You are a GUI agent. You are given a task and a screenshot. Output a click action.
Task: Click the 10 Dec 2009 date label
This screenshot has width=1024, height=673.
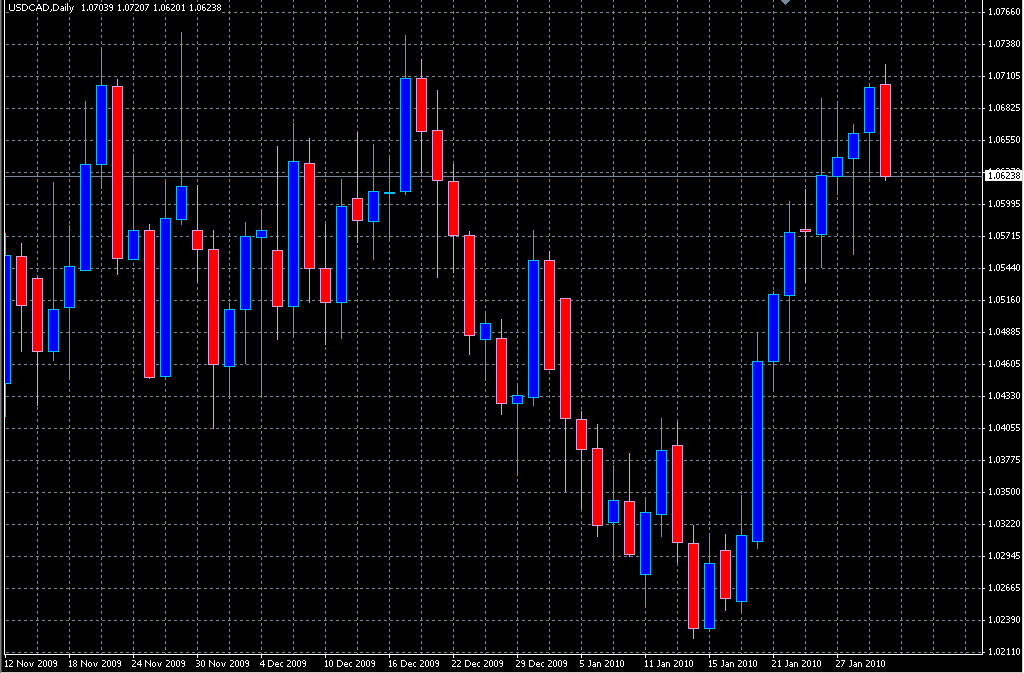(x=350, y=664)
